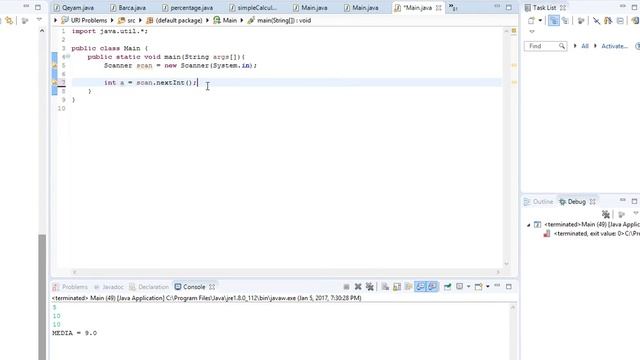640x360 pixels.
Task: Open the percentage.java editor tab
Action: coord(187,8)
